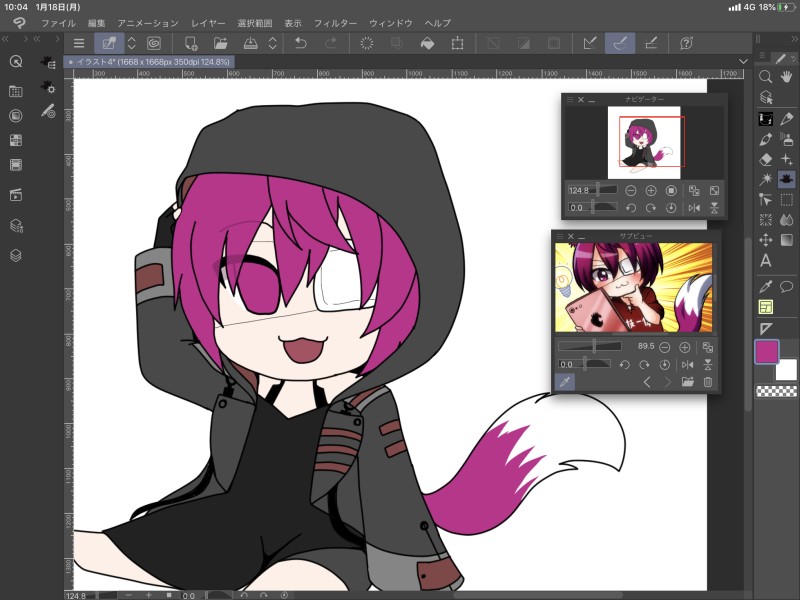This screenshot has width=800, height=600.
Task: Toggle Snap to Grid in command bar
Action: (x=651, y=43)
